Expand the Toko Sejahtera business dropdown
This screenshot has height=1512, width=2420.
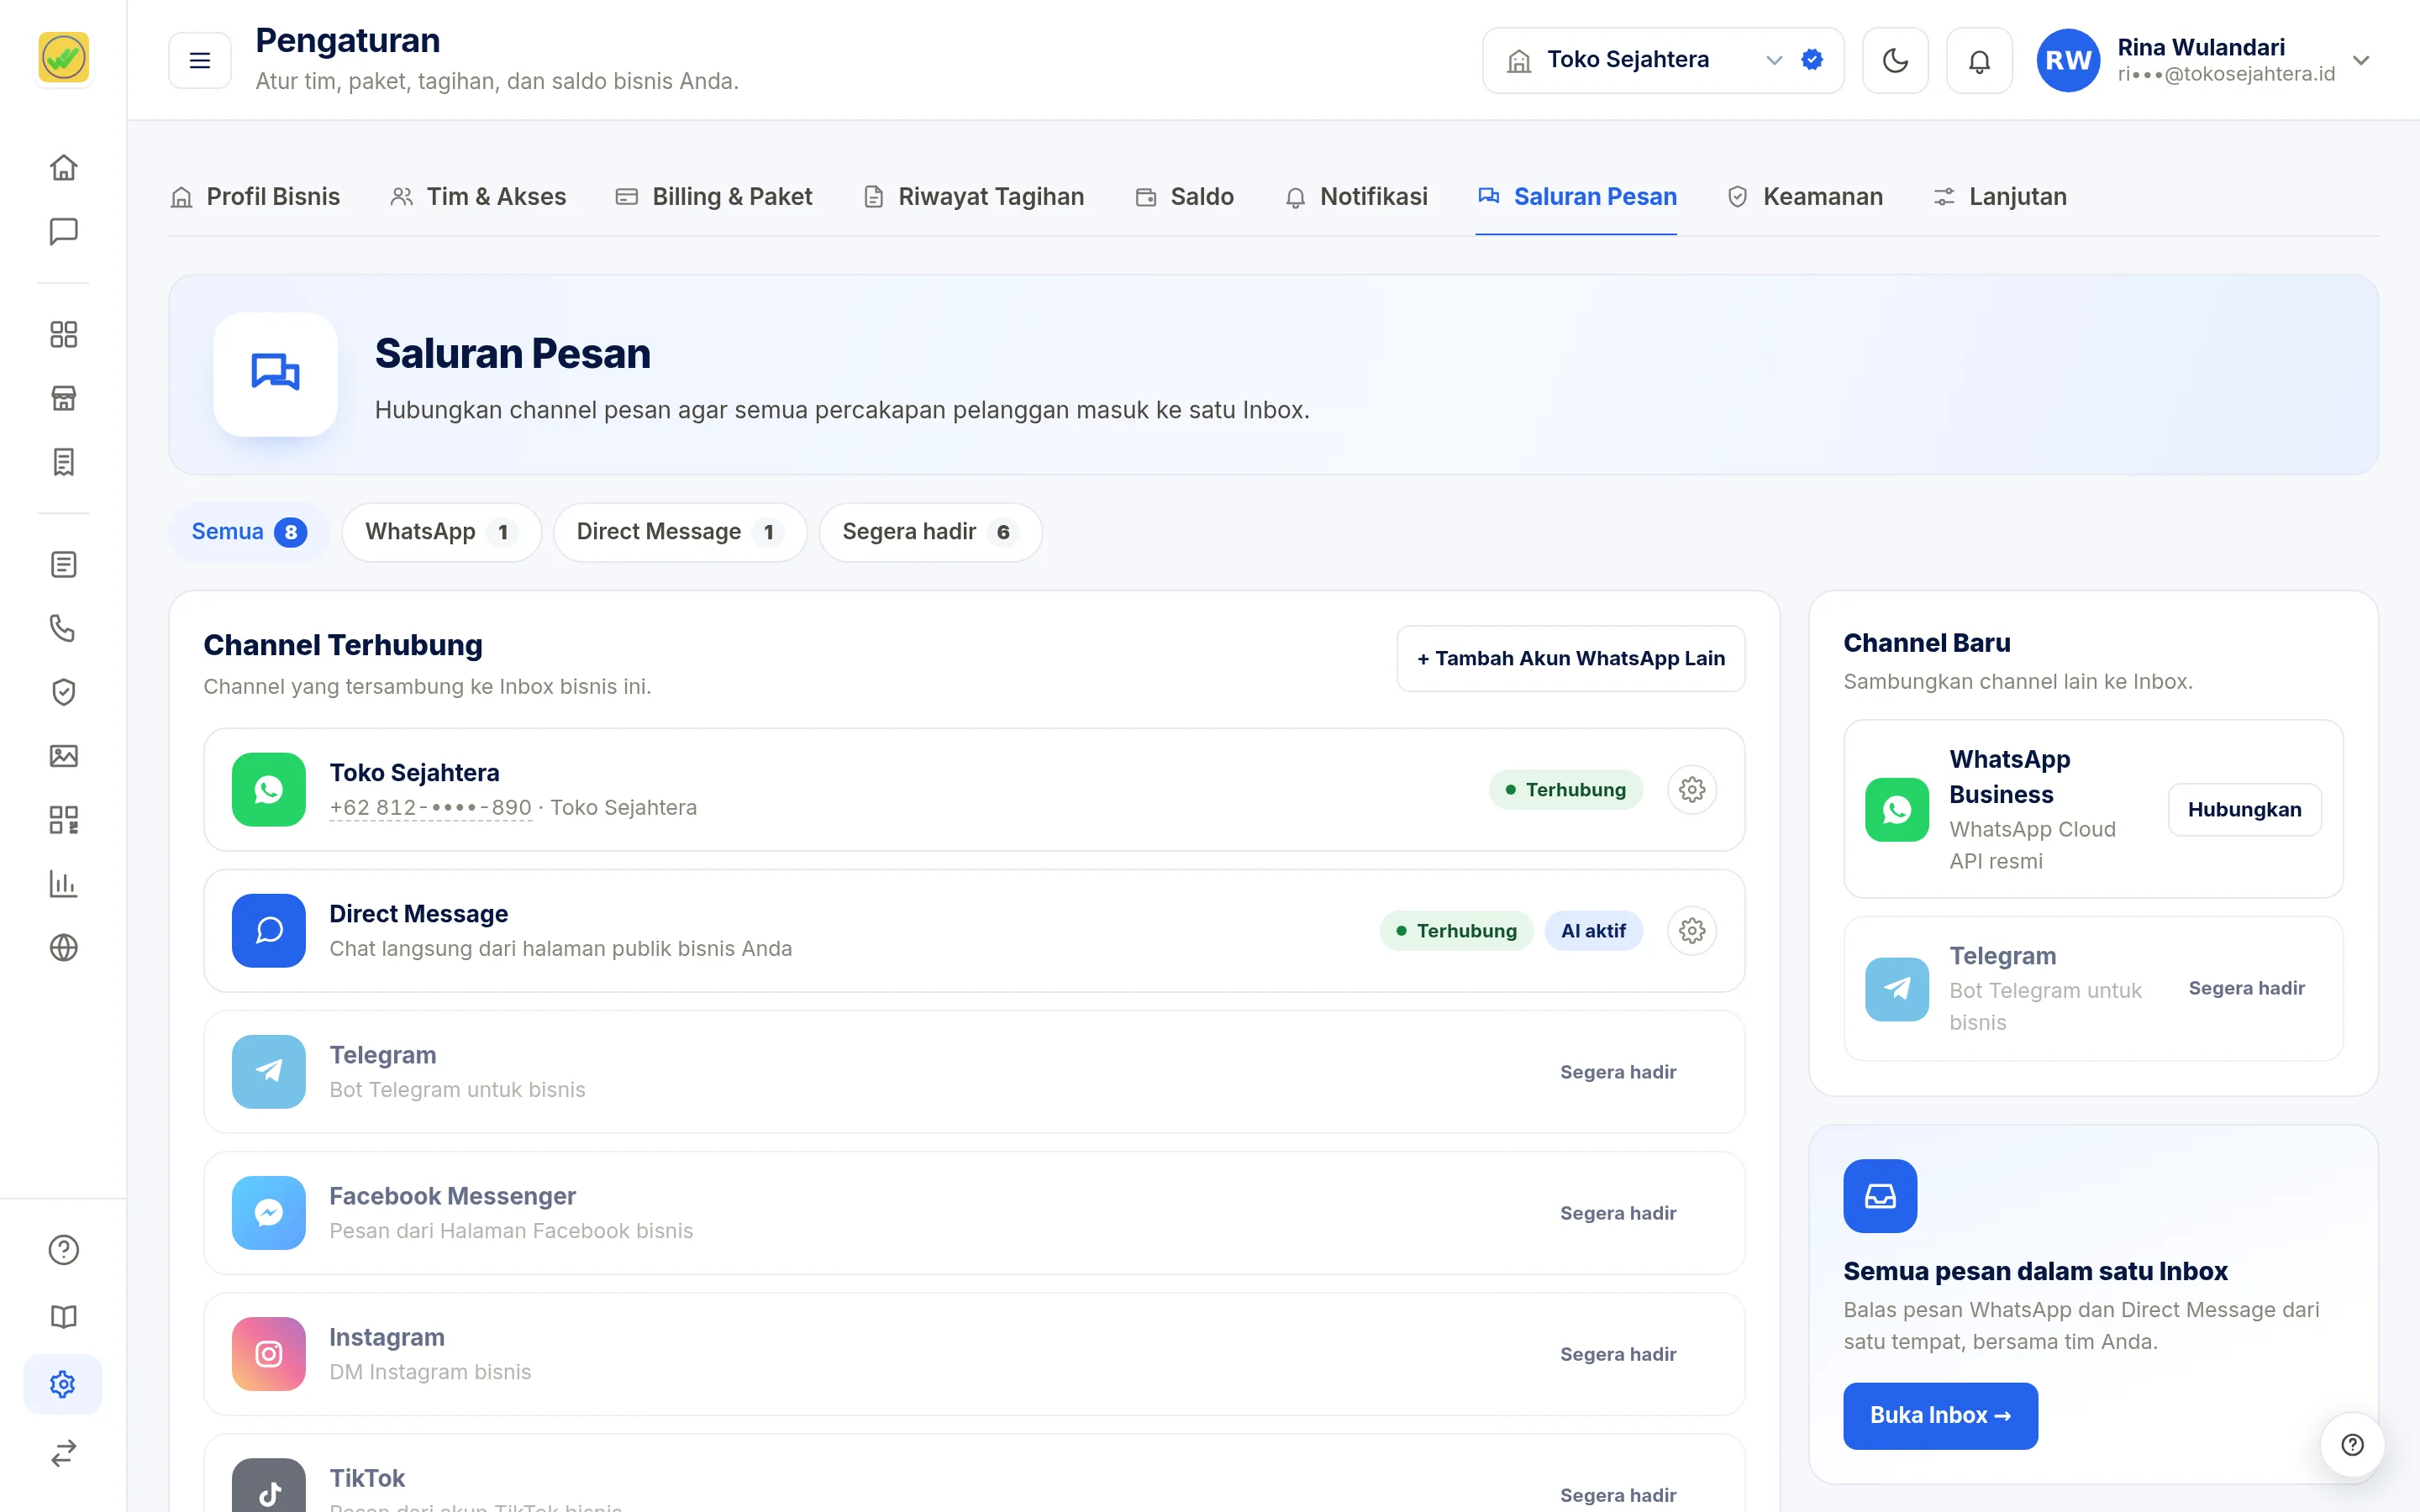pyautogui.click(x=1662, y=61)
